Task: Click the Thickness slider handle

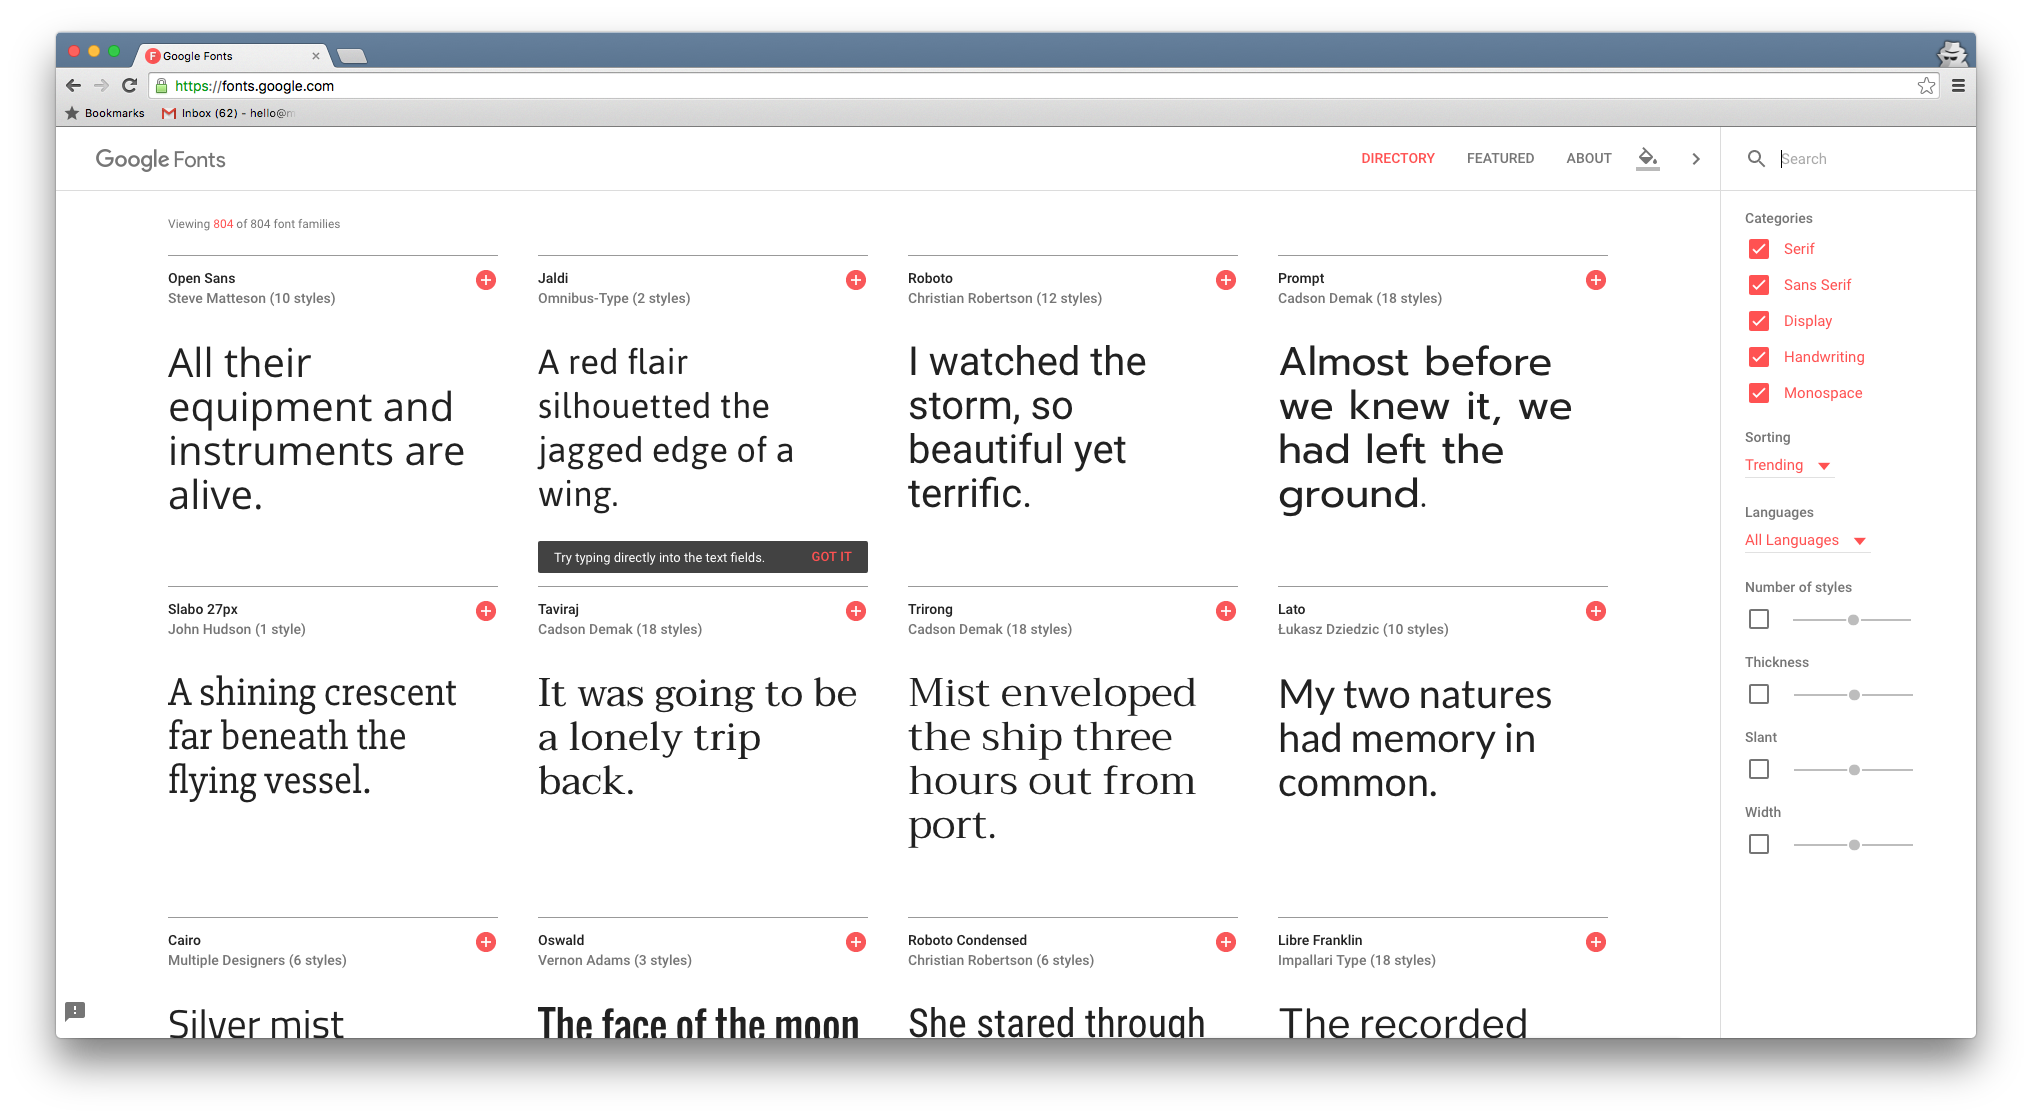Action: [x=1854, y=695]
